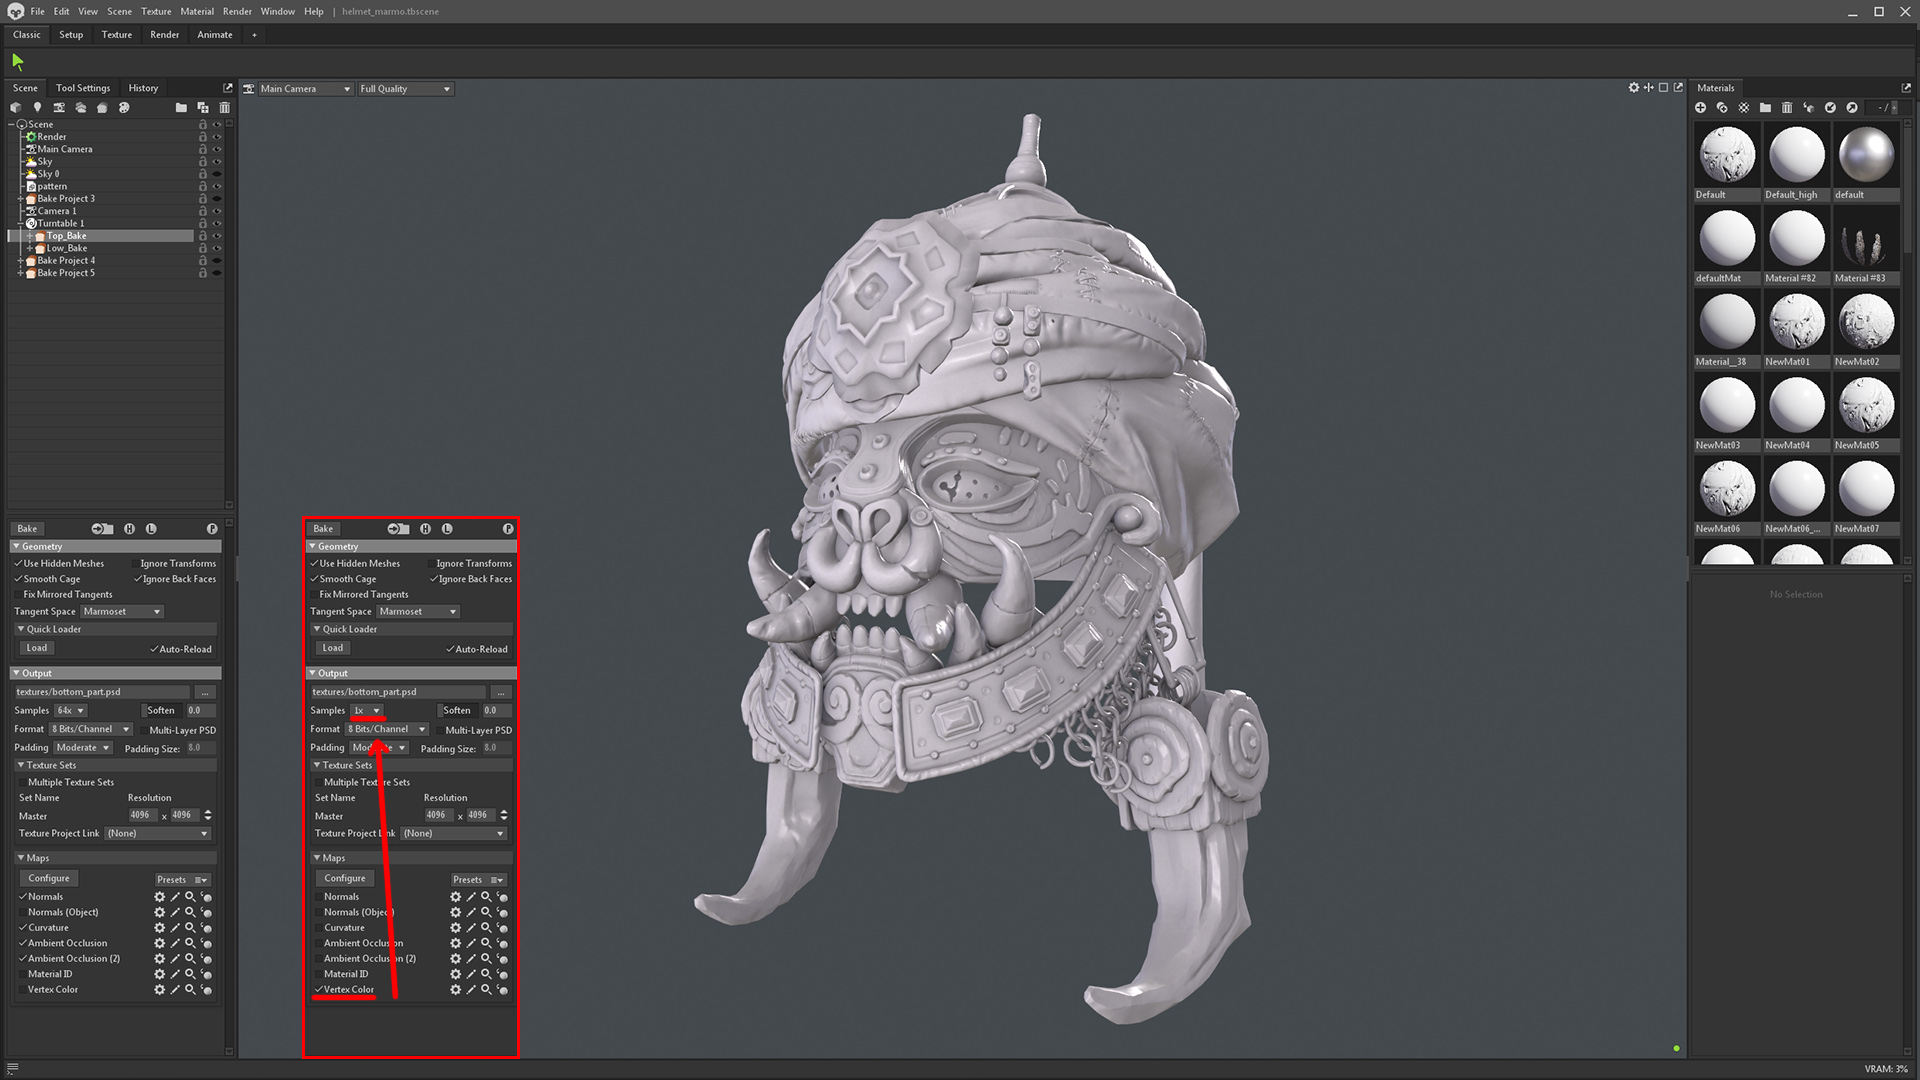1920x1080 pixels.
Task: Create new material with plus icon
Action: (x=1700, y=107)
